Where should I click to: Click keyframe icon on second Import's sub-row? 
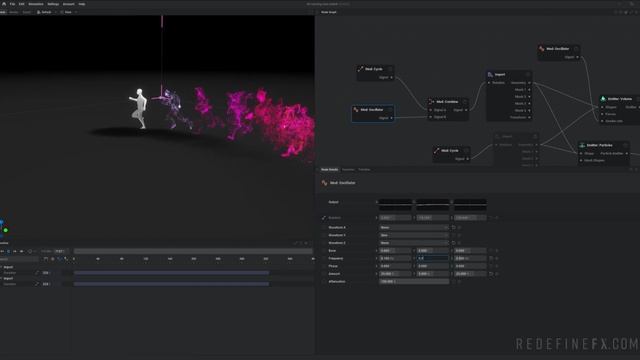[37, 284]
